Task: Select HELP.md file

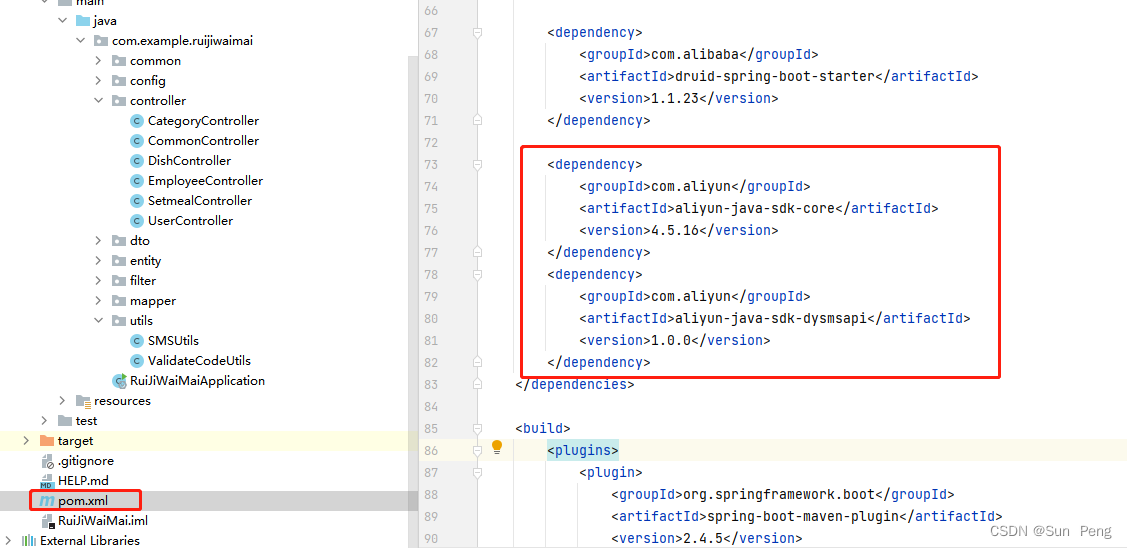Action: pyautogui.click(x=83, y=480)
